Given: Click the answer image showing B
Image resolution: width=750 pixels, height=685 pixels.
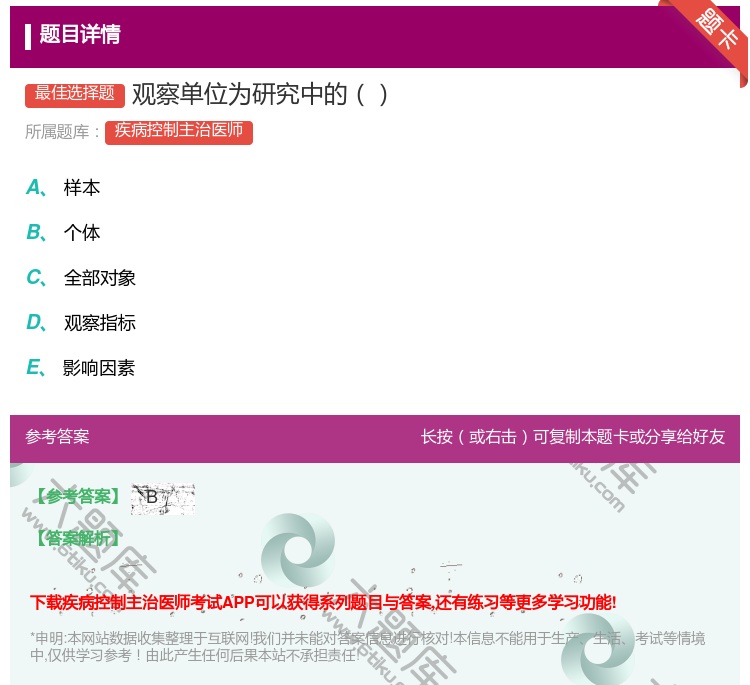Looking at the screenshot, I should [x=163, y=498].
